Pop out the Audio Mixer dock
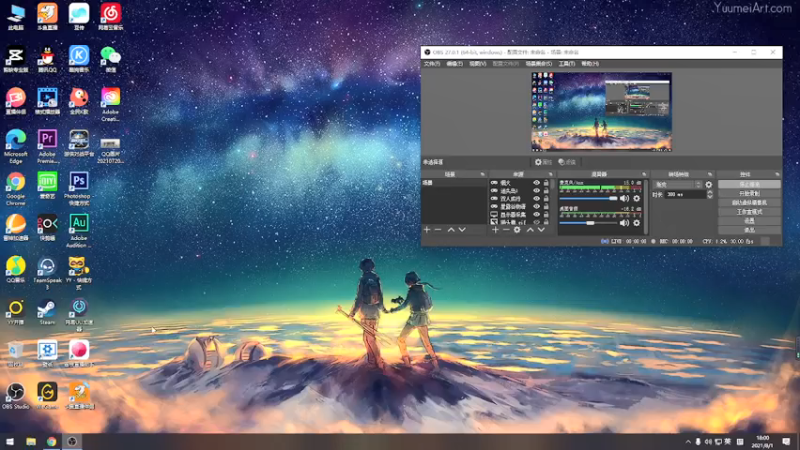The width and height of the screenshot is (800, 450). [644, 174]
